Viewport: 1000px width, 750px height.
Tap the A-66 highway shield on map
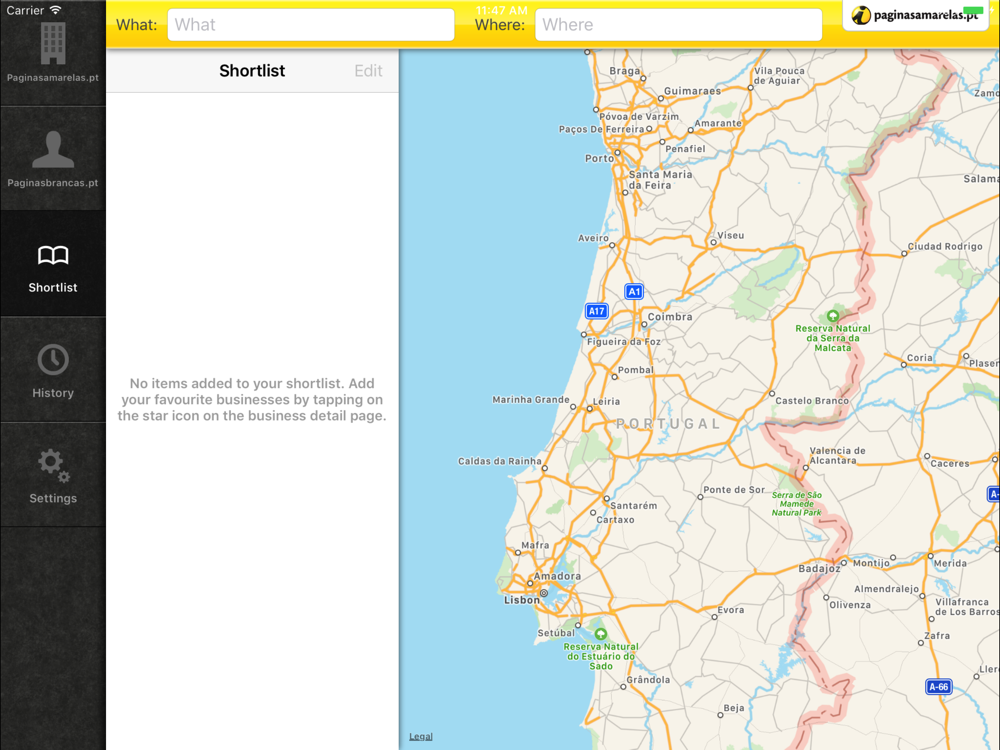click(938, 687)
